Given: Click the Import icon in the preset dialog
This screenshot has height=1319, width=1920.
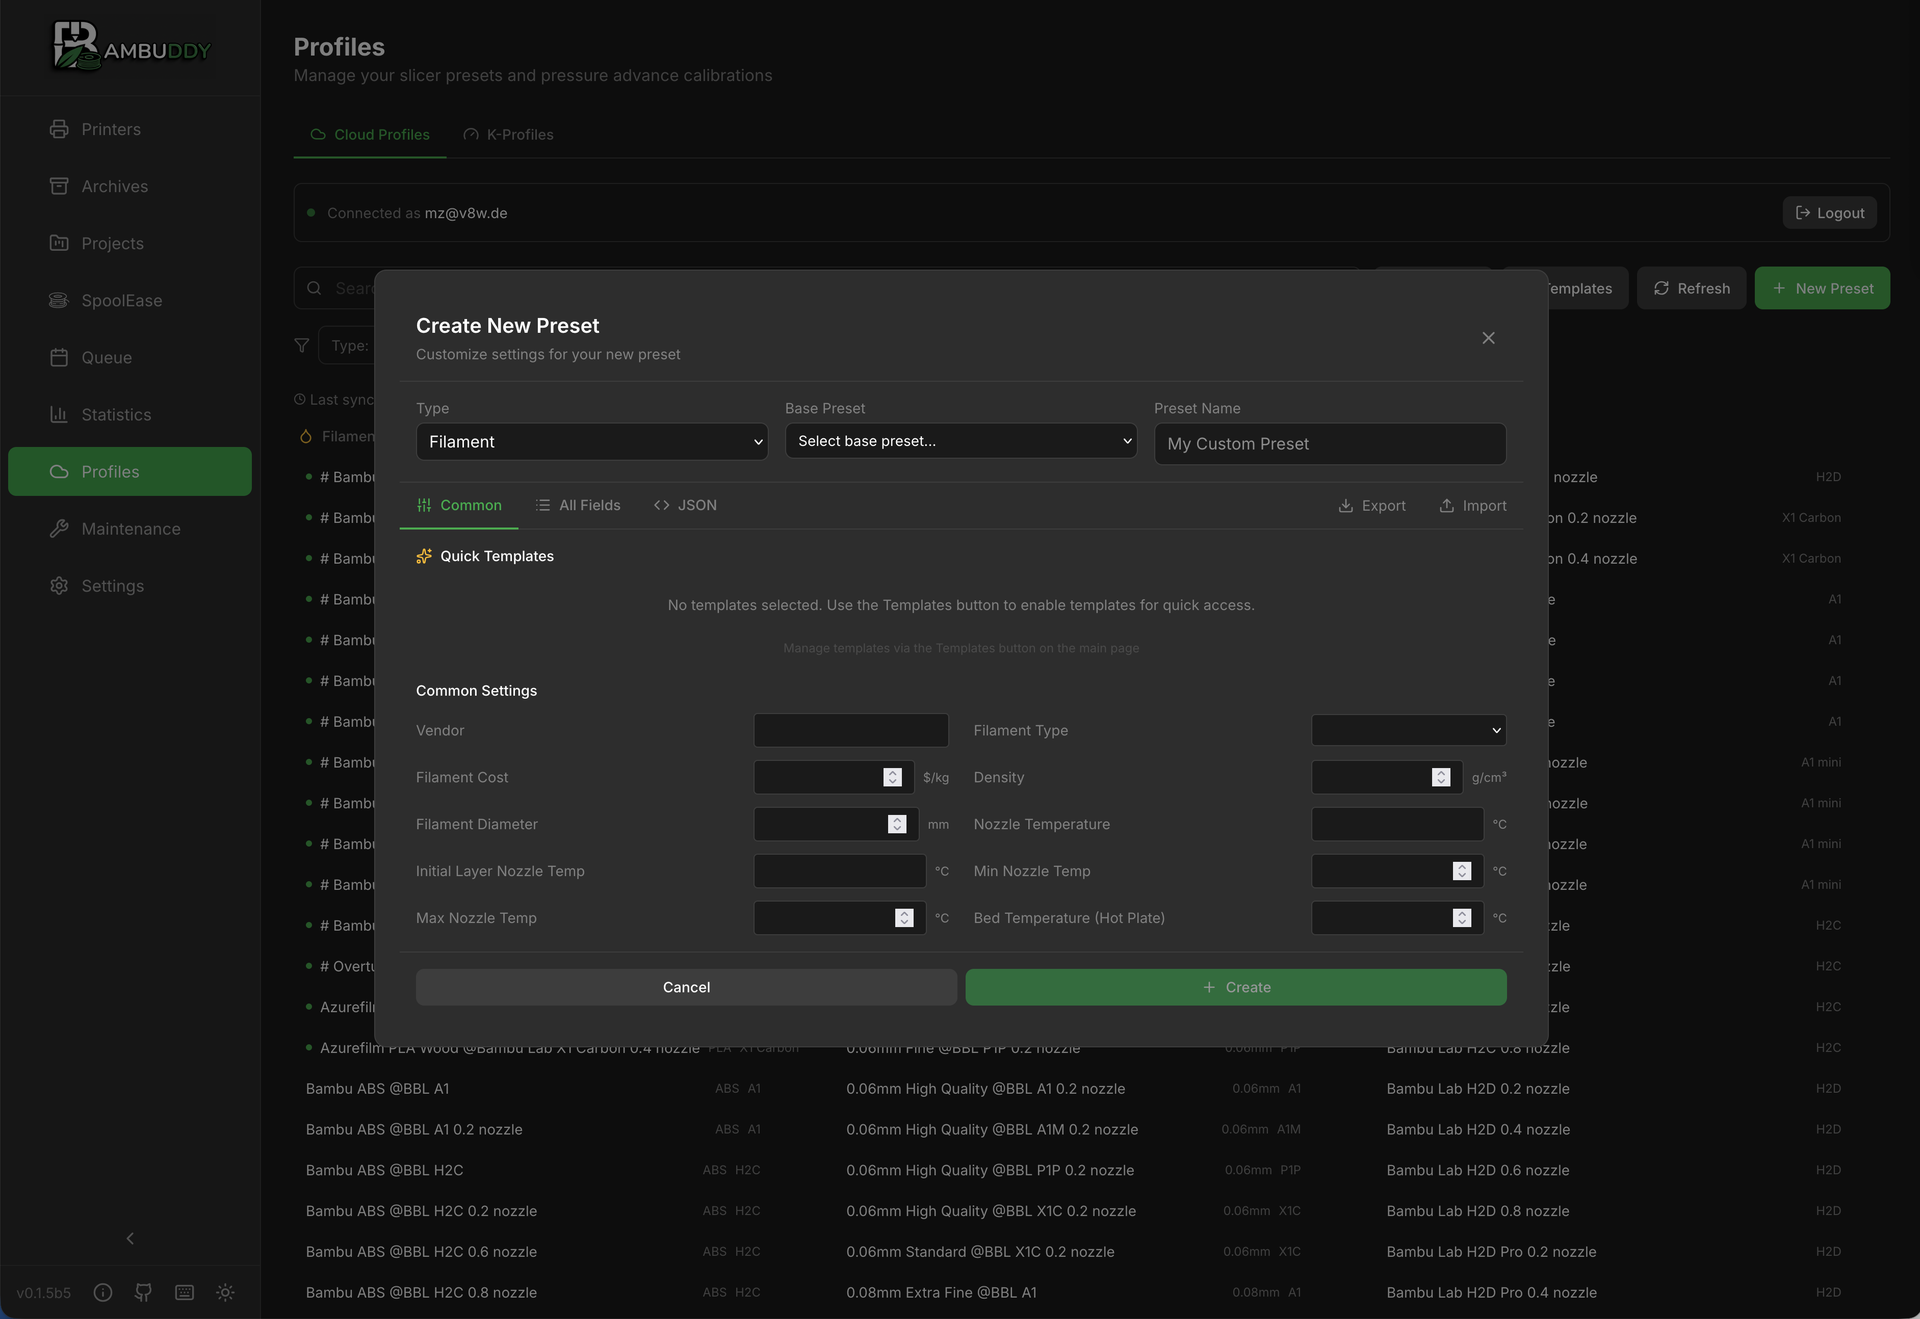Looking at the screenshot, I should (x=1445, y=505).
